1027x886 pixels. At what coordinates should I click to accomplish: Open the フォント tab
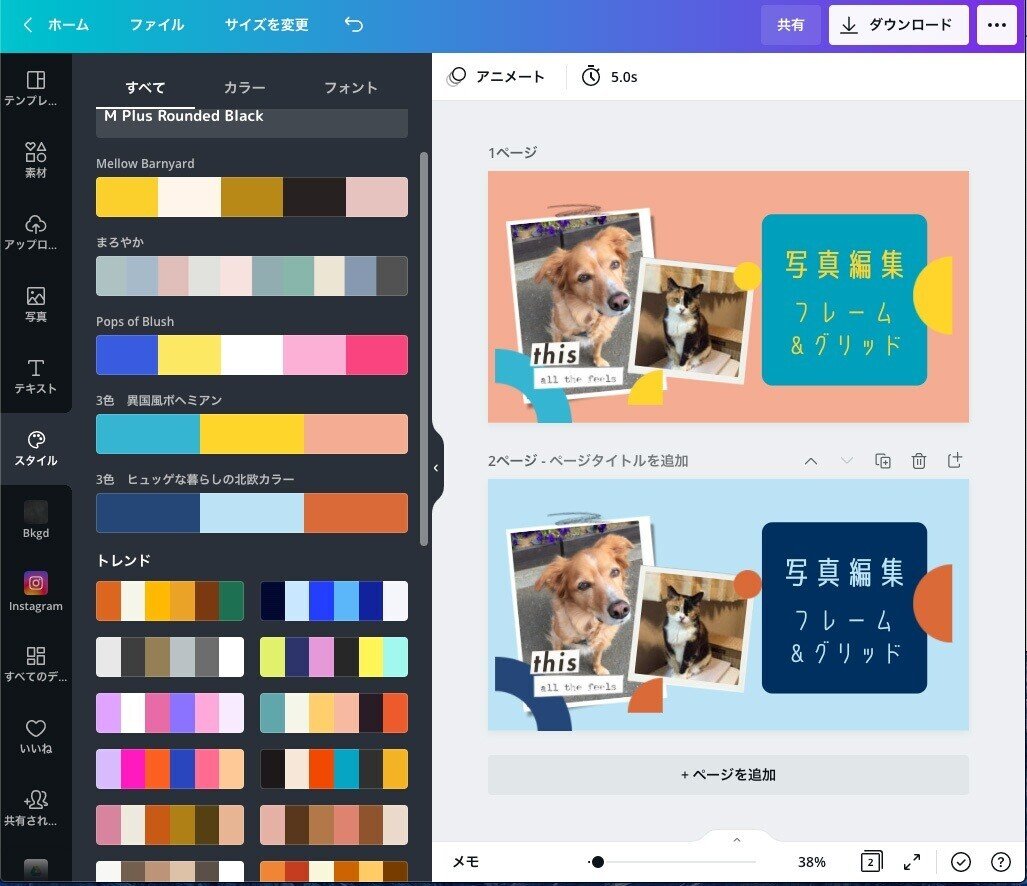click(351, 88)
